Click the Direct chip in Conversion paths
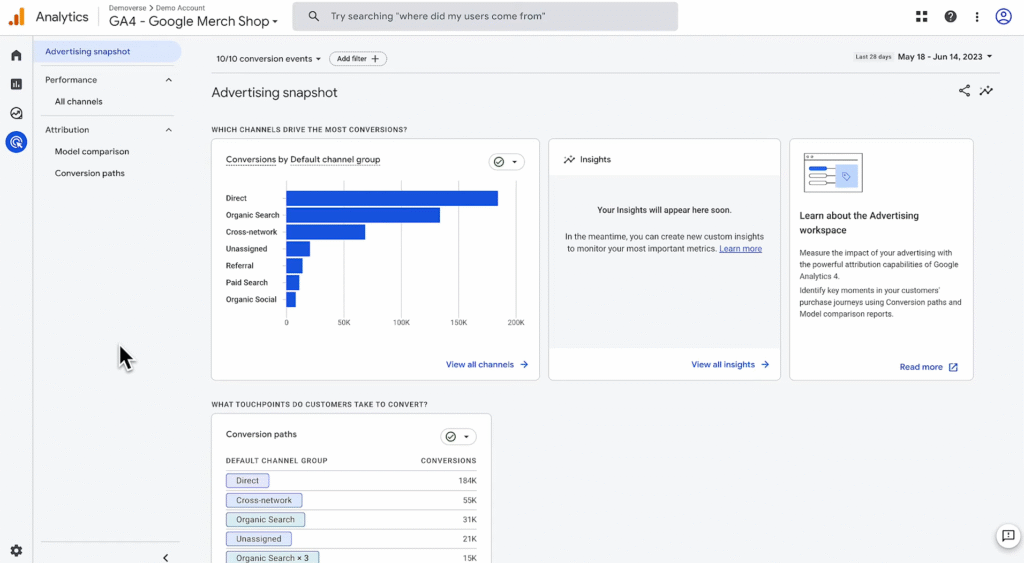 pyautogui.click(x=248, y=481)
